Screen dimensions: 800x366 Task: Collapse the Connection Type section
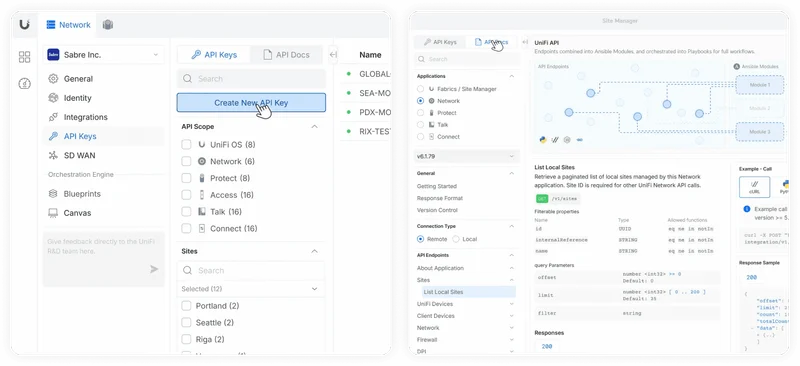tap(512, 226)
